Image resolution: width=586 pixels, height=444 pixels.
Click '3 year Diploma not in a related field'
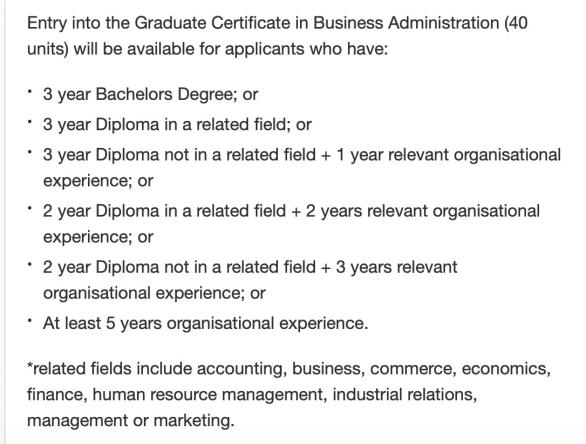(x=179, y=155)
